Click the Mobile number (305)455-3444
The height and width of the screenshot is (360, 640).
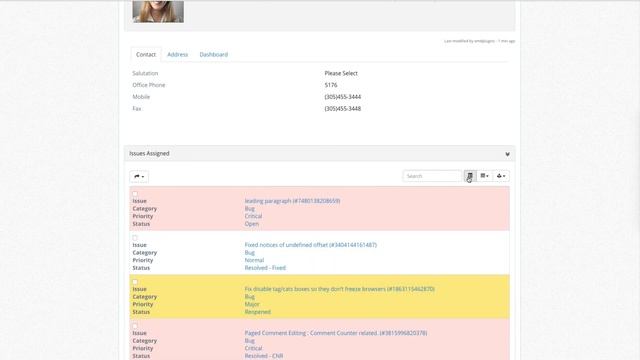(342, 97)
